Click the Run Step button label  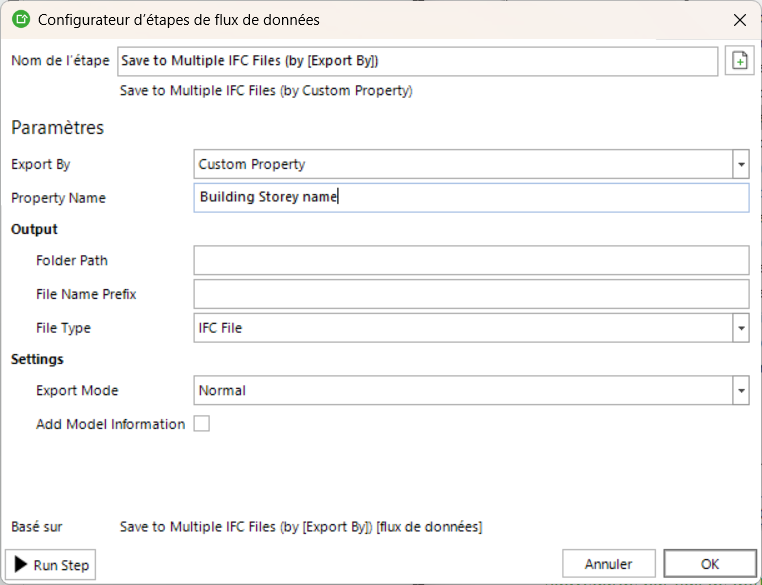click(61, 565)
